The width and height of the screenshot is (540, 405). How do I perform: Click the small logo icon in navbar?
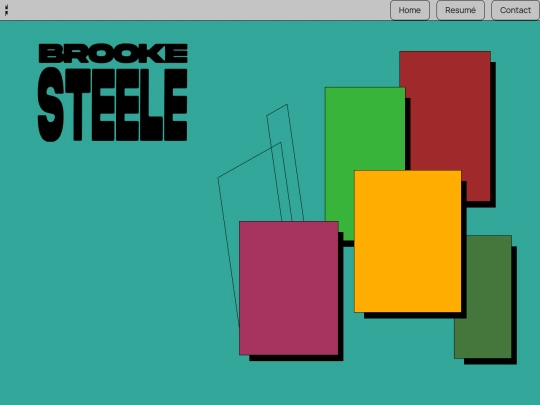pos(6,10)
